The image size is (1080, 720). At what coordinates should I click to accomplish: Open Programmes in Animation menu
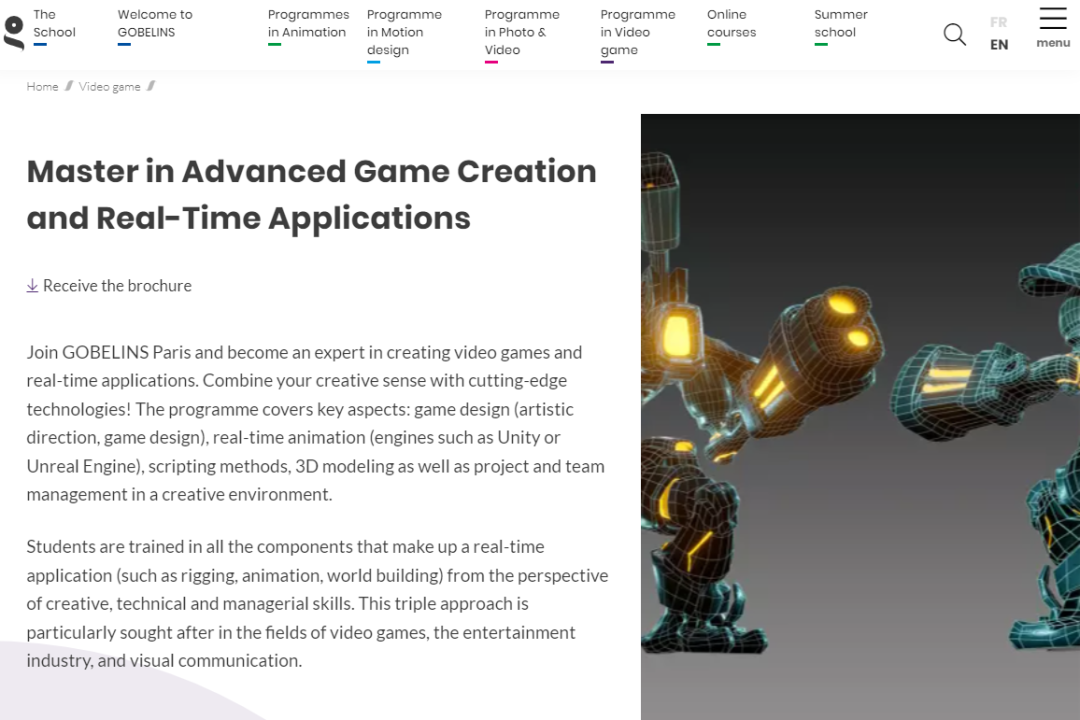pyautogui.click(x=308, y=23)
